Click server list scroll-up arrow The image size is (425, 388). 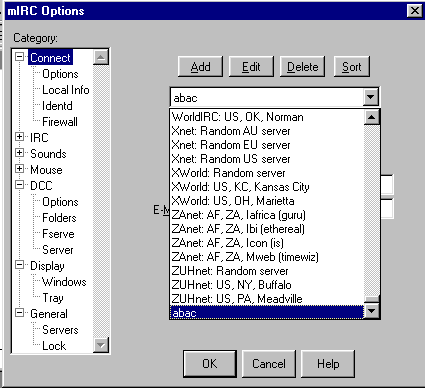click(371, 117)
